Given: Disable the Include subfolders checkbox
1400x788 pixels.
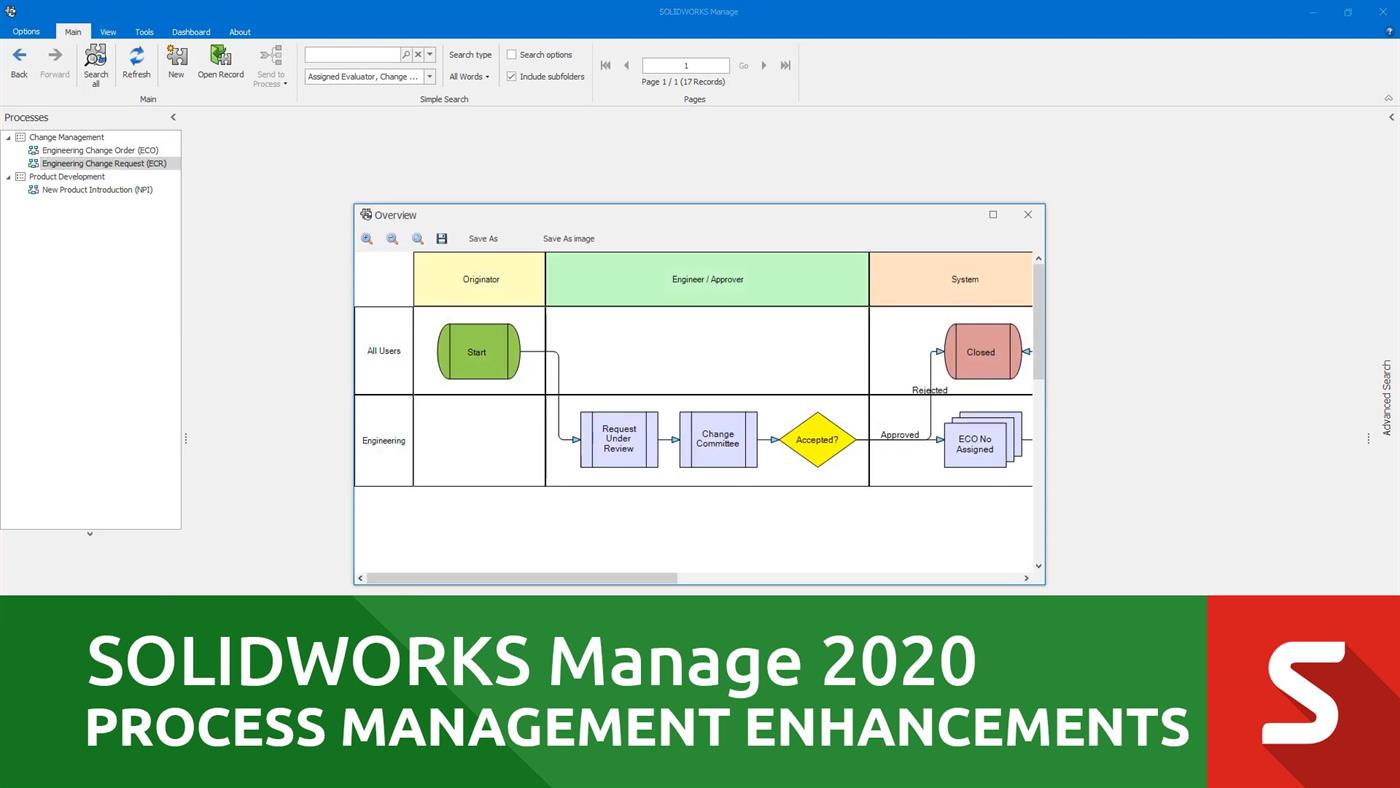Looking at the screenshot, I should (x=511, y=76).
